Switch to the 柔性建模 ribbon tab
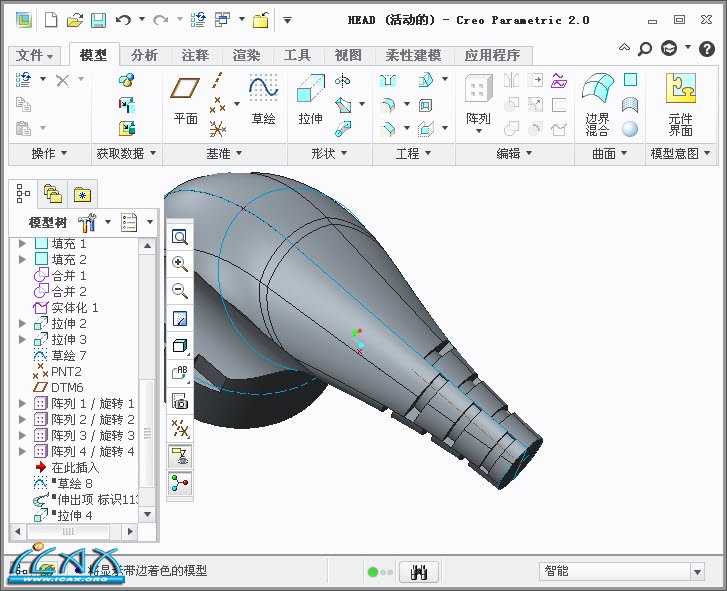The height and width of the screenshot is (591, 727). pyautogui.click(x=413, y=55)
